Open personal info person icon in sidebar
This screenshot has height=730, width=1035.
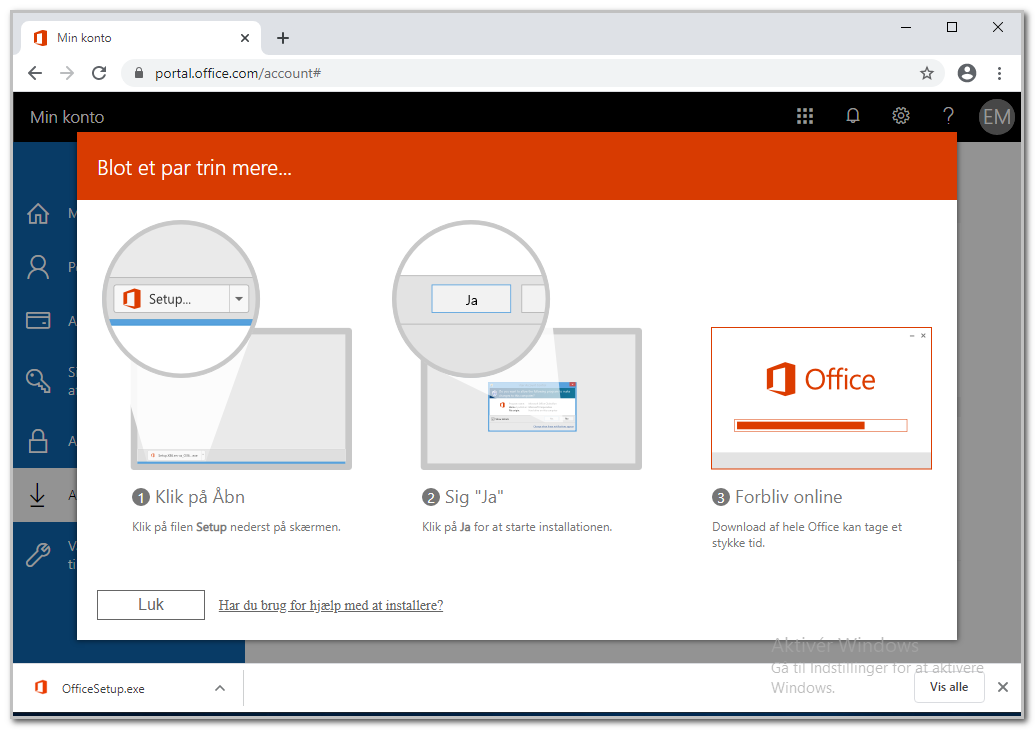pos(38,267)
